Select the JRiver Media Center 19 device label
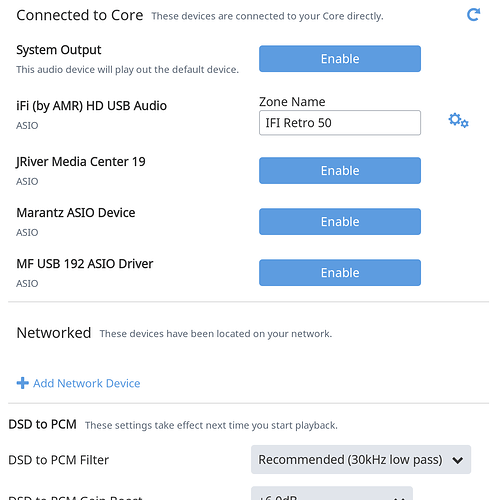The width and height of the screenshot is (498, 500). 81,162
